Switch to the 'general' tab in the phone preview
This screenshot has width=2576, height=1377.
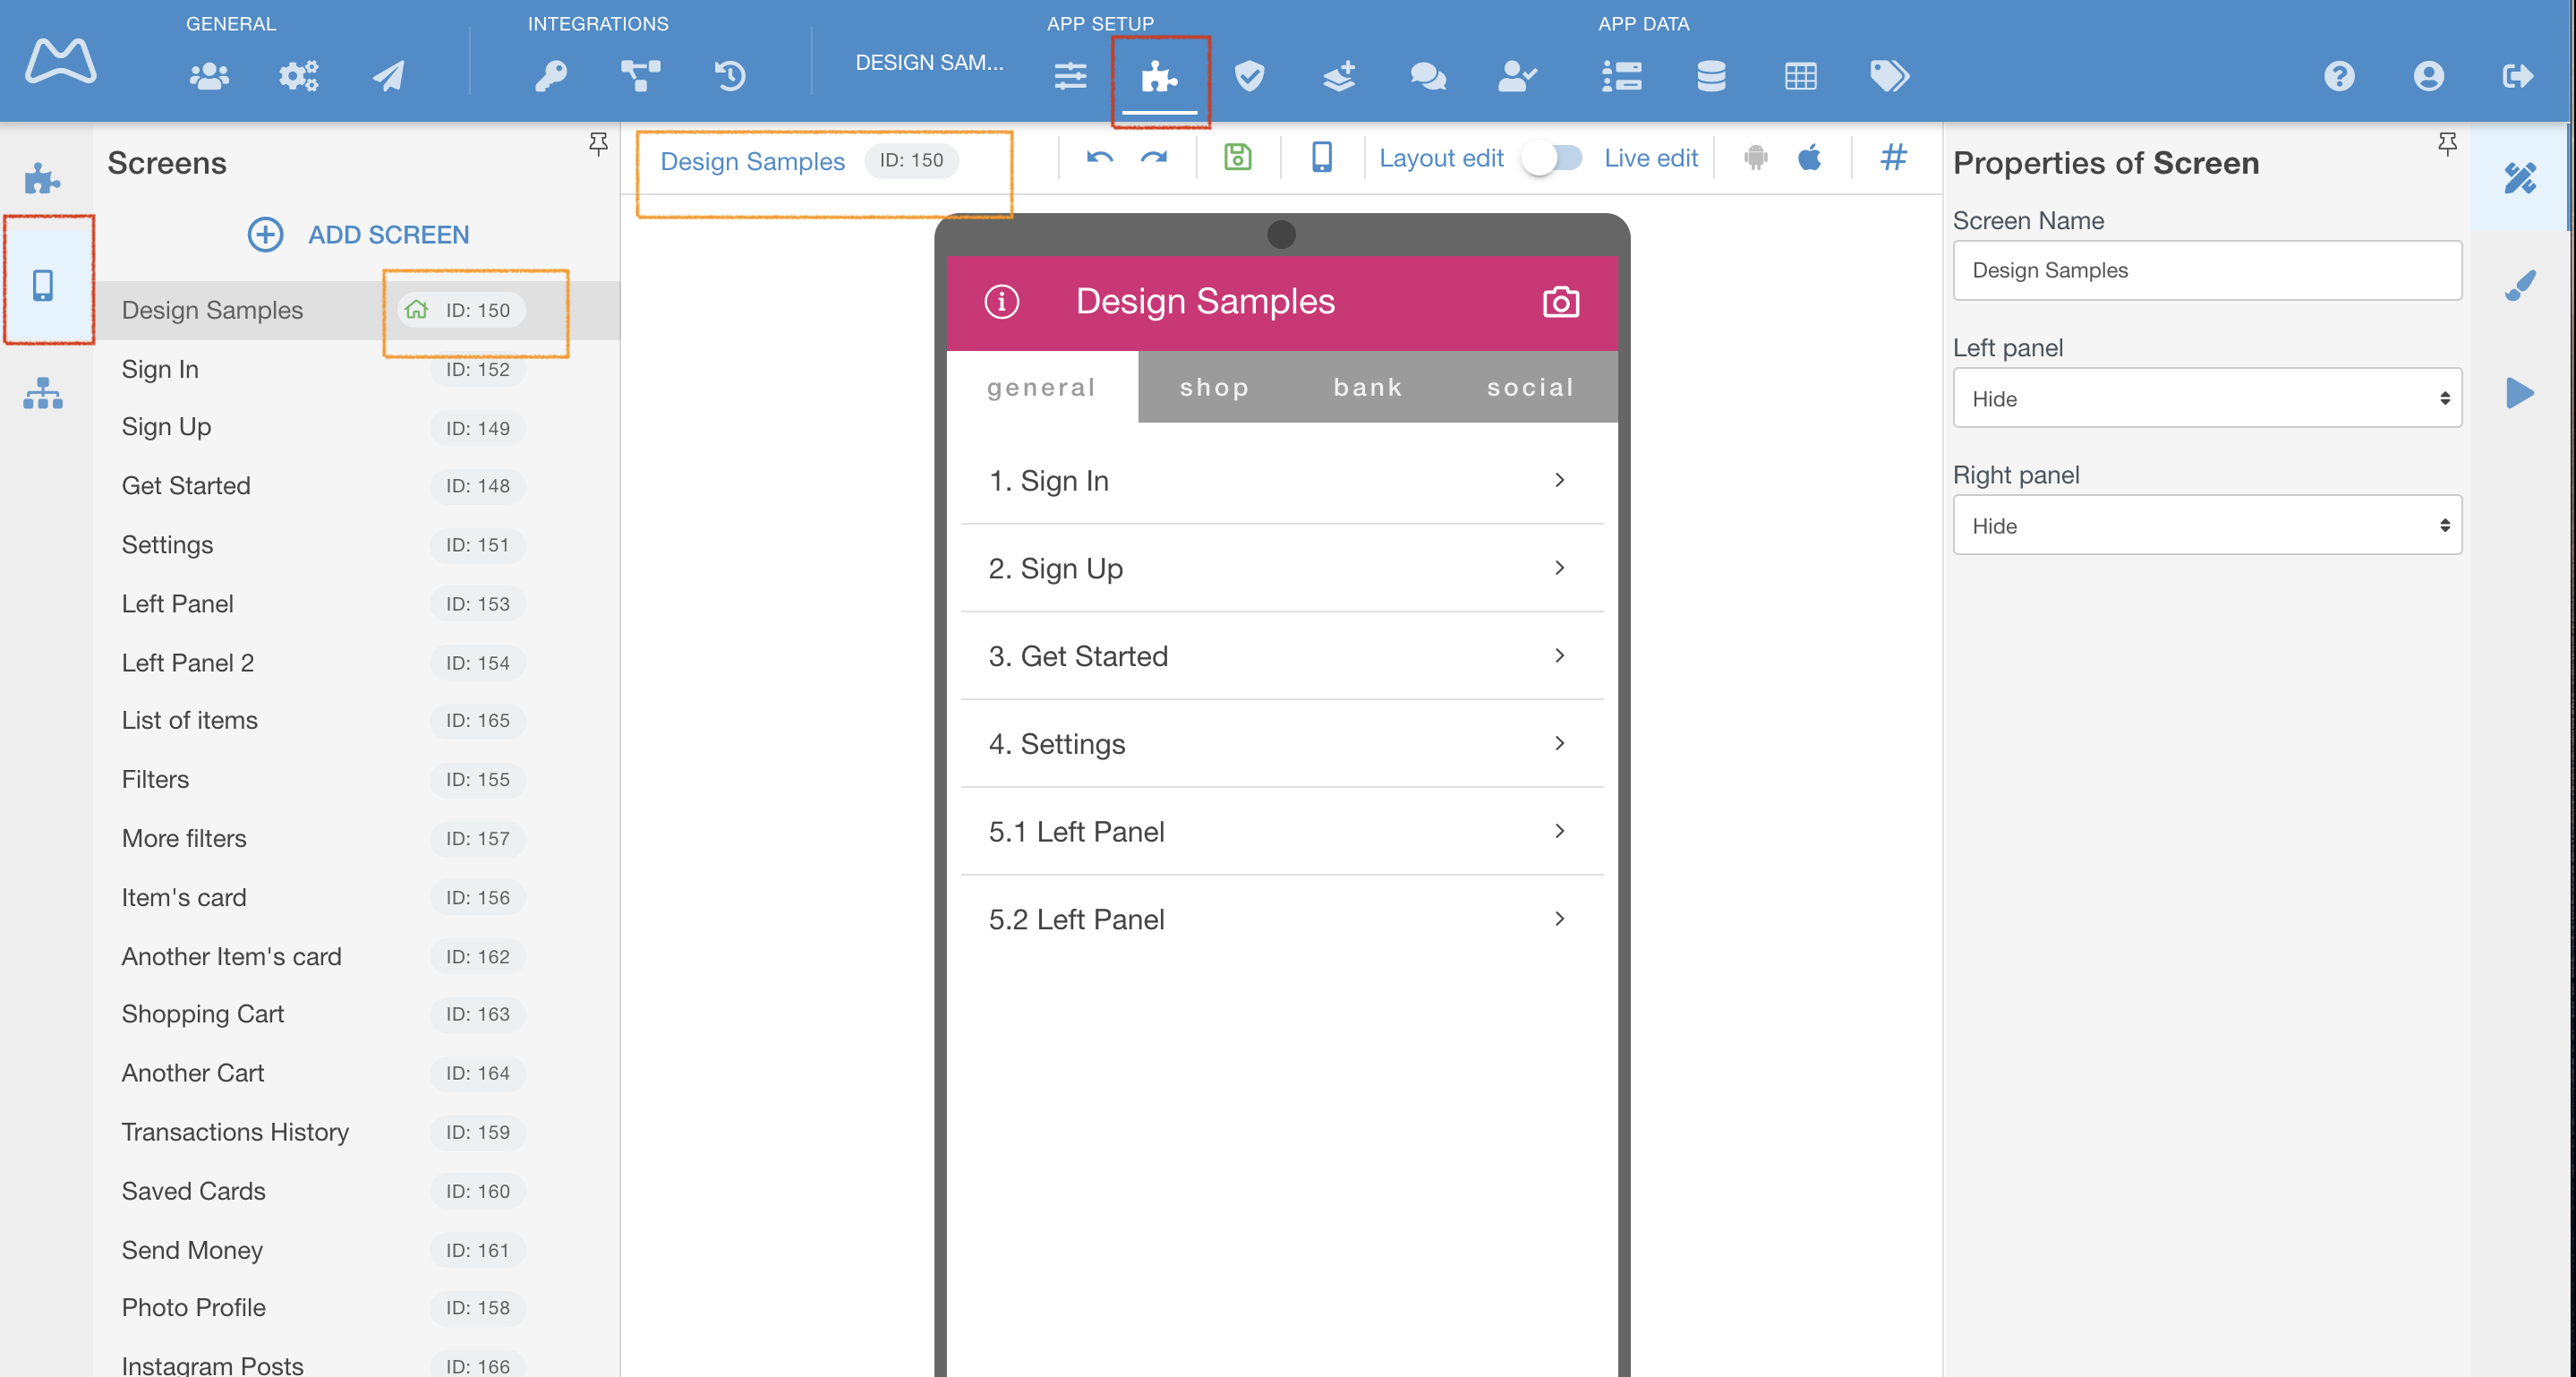[1042, 387]
